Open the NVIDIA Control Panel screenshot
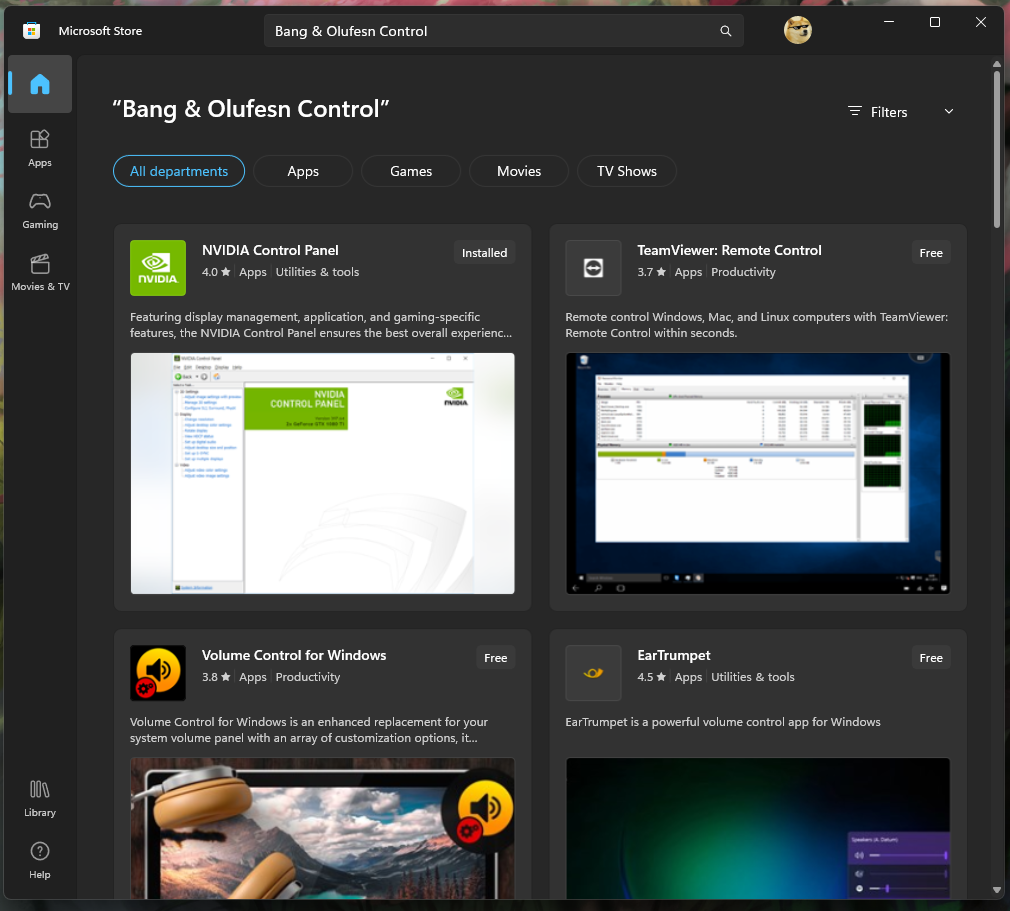Image resolution: width=1010 pixels, height=911 pixels. [x=323, y=473]
